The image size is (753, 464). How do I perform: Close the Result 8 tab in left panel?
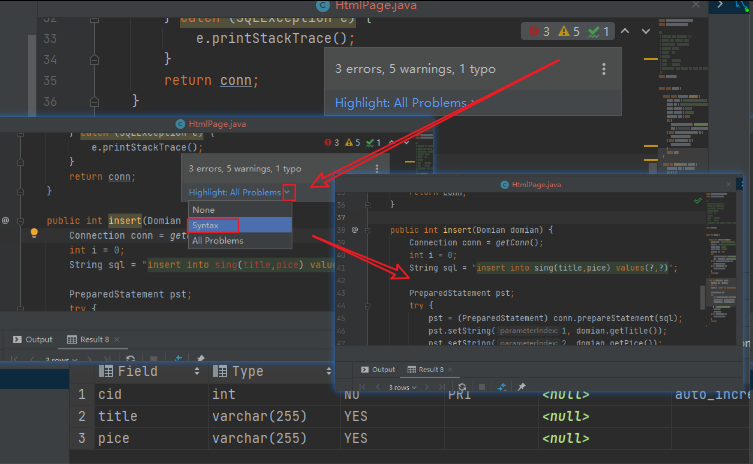click(117, 340)
